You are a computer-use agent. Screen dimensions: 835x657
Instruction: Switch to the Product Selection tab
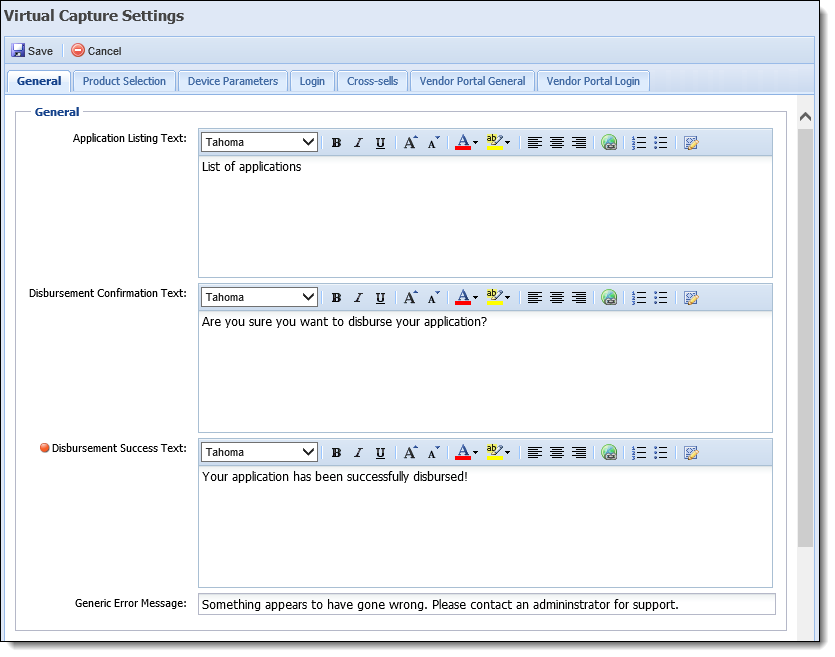pos(124,81)
